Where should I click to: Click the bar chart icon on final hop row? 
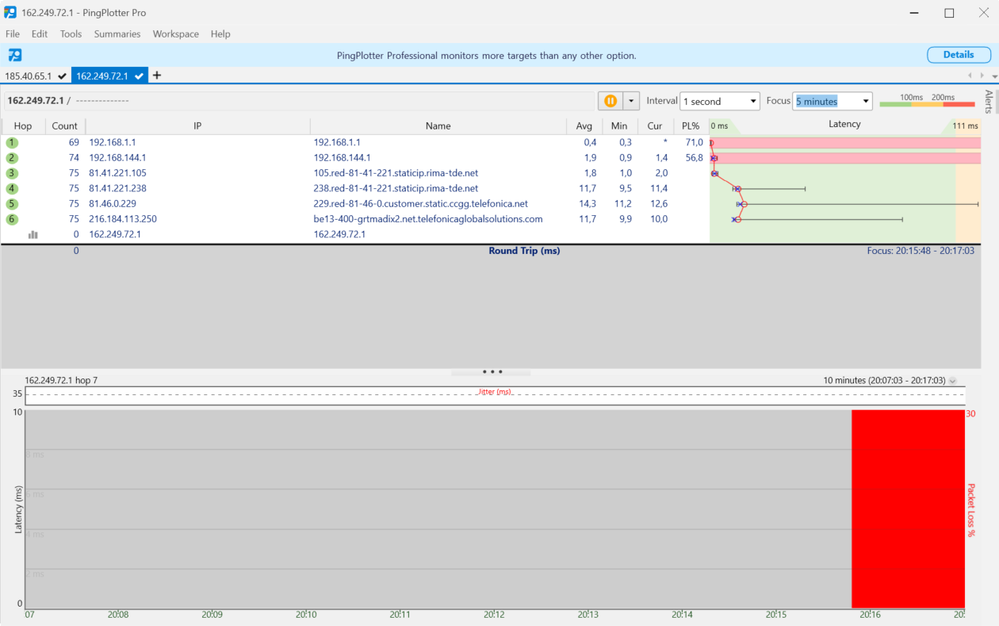[33, 234]
